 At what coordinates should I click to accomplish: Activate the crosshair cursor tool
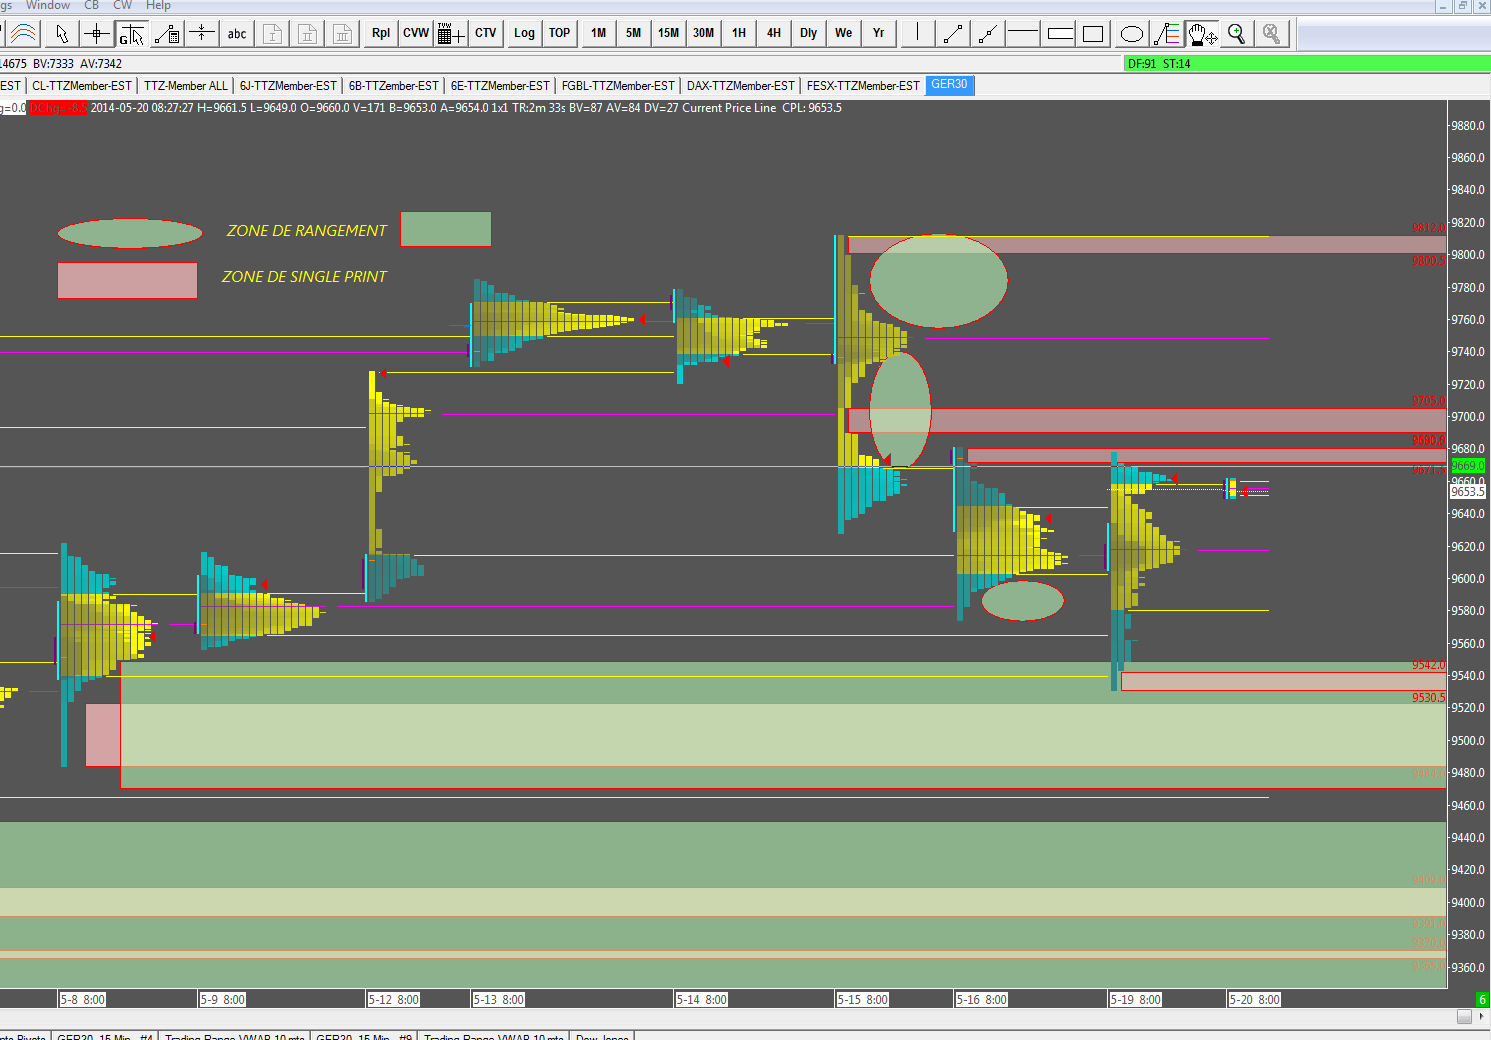pyautogui.click(x=97, y=34)
